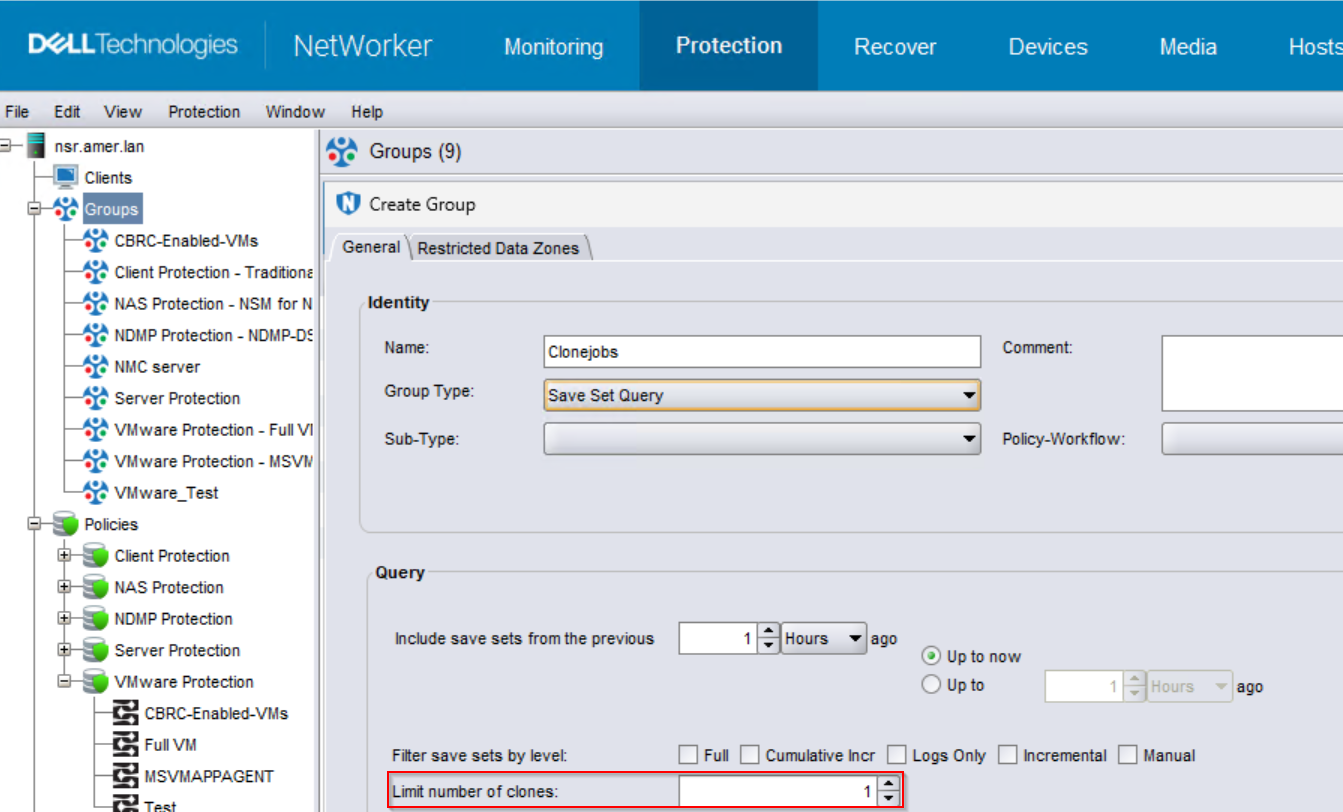Collapse the VMware Protection policy node
Screen dimensions: 1343x812
pyautogui.click(x=65, y=681)
